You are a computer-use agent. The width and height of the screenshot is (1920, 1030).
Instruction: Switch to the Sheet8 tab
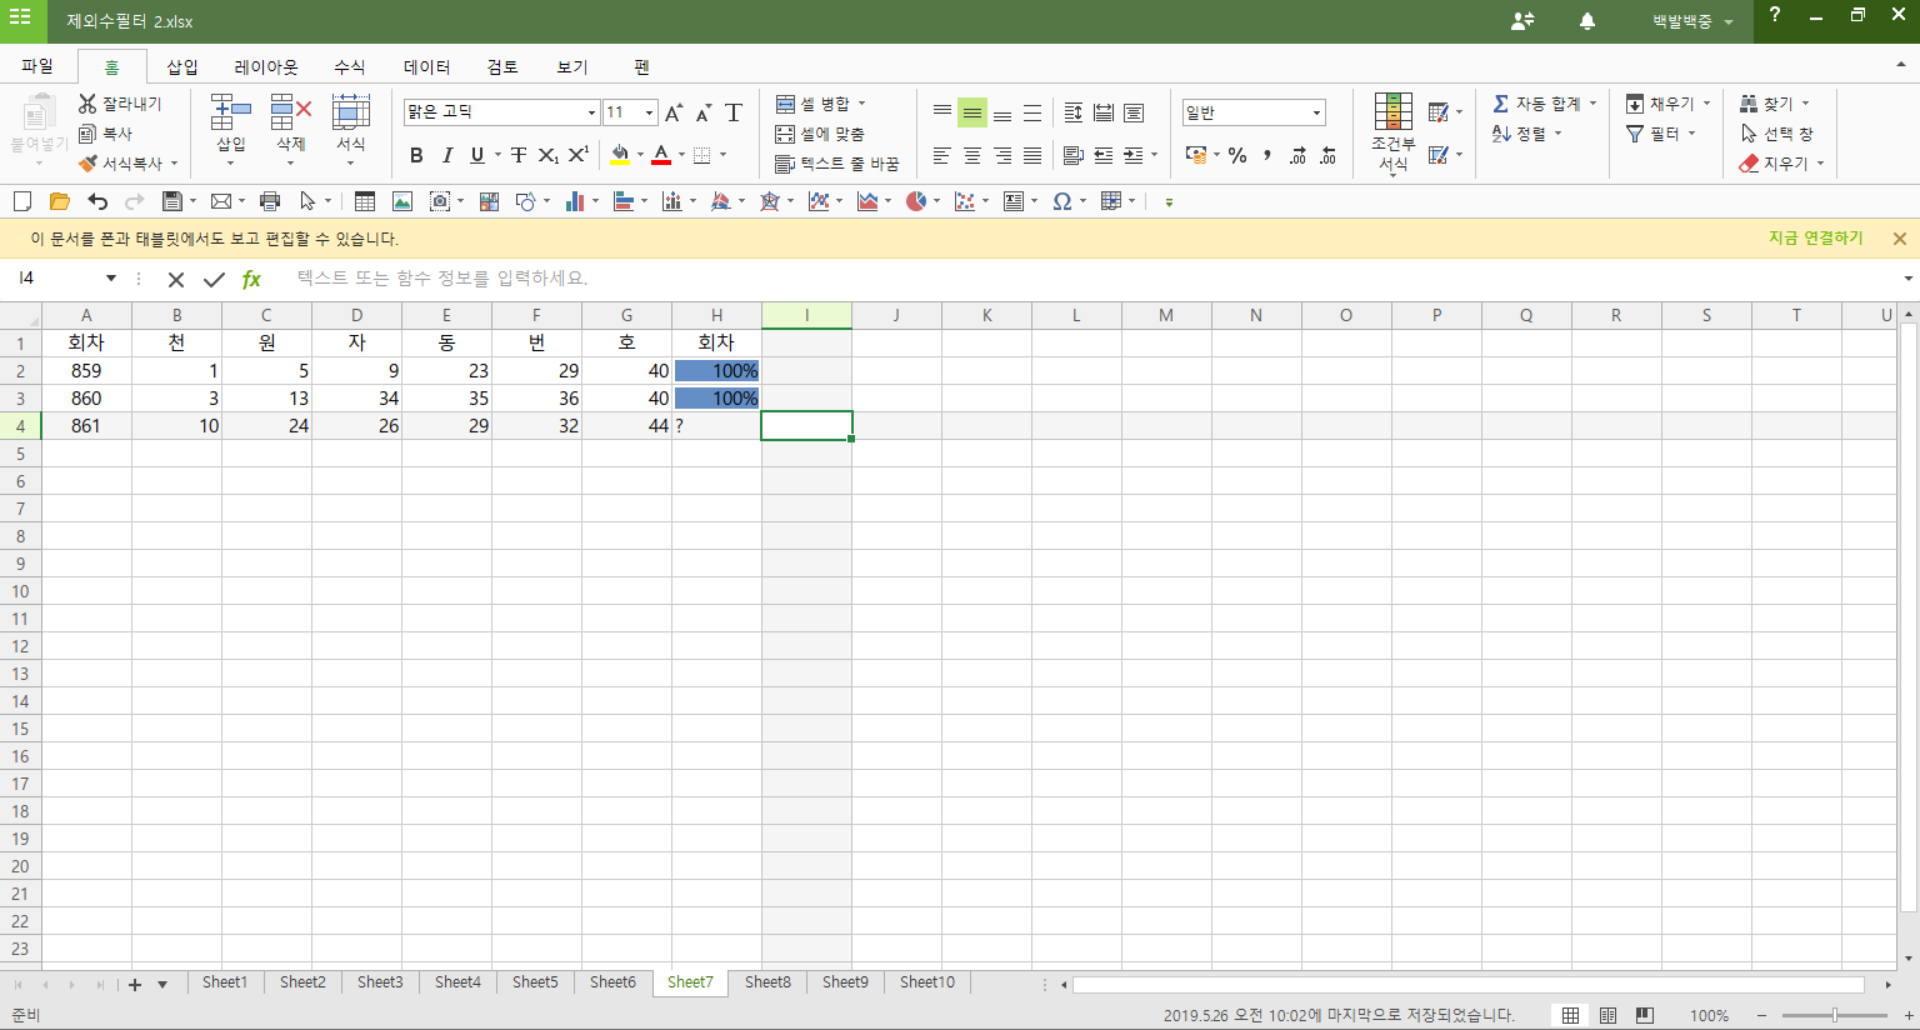(x=767, y=982)
